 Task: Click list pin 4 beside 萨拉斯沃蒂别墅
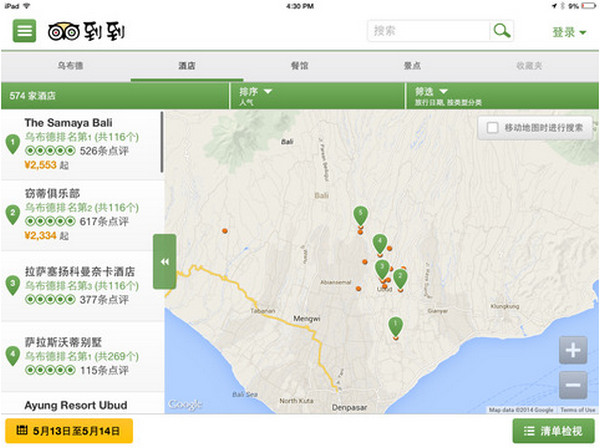coord(13,356)
